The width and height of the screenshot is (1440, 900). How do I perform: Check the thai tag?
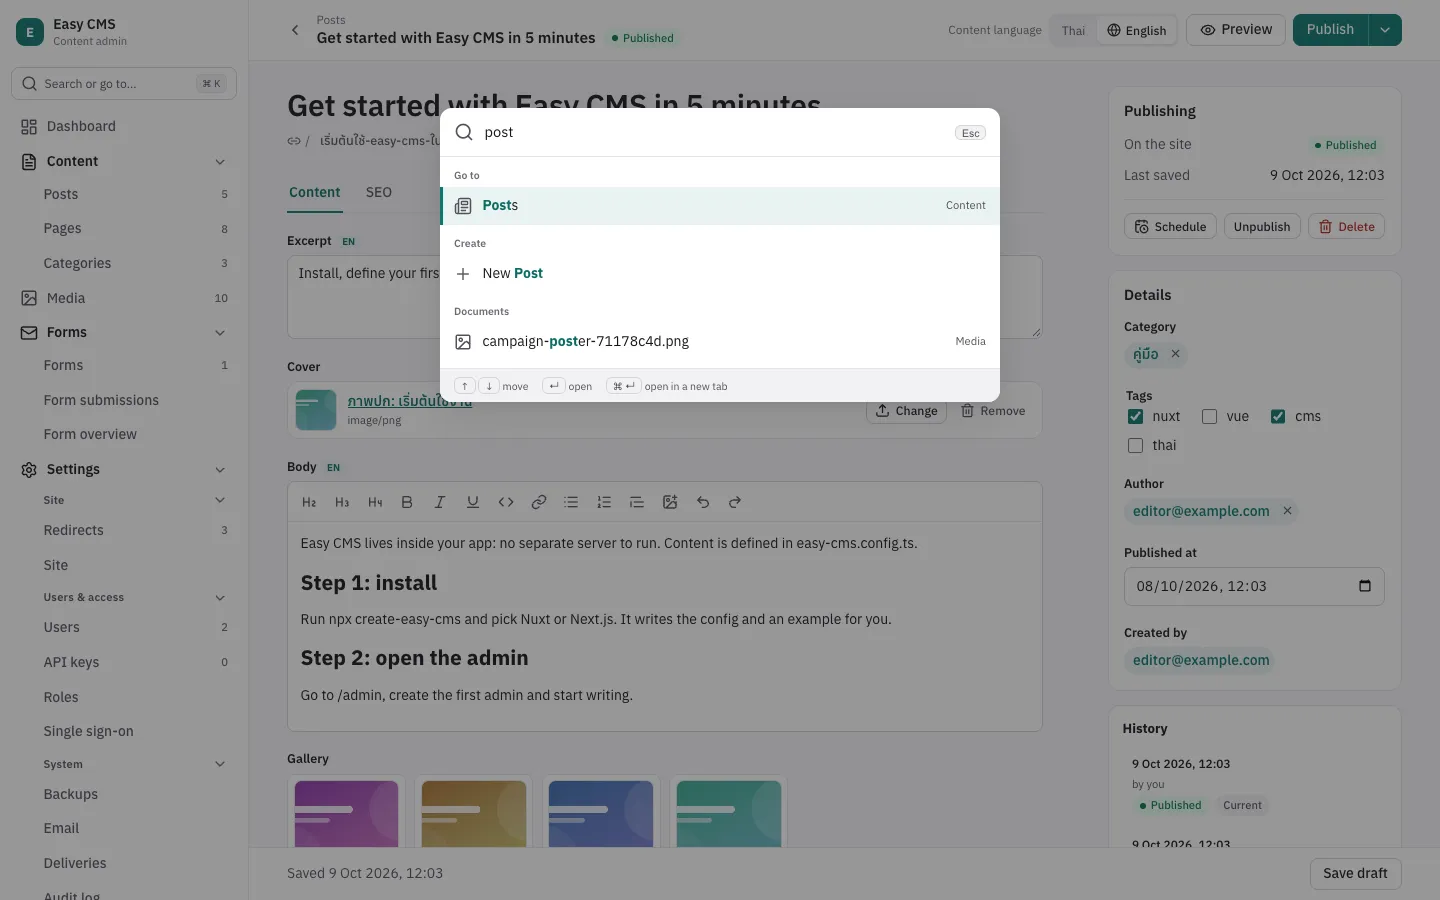[x=1135, y=445]
